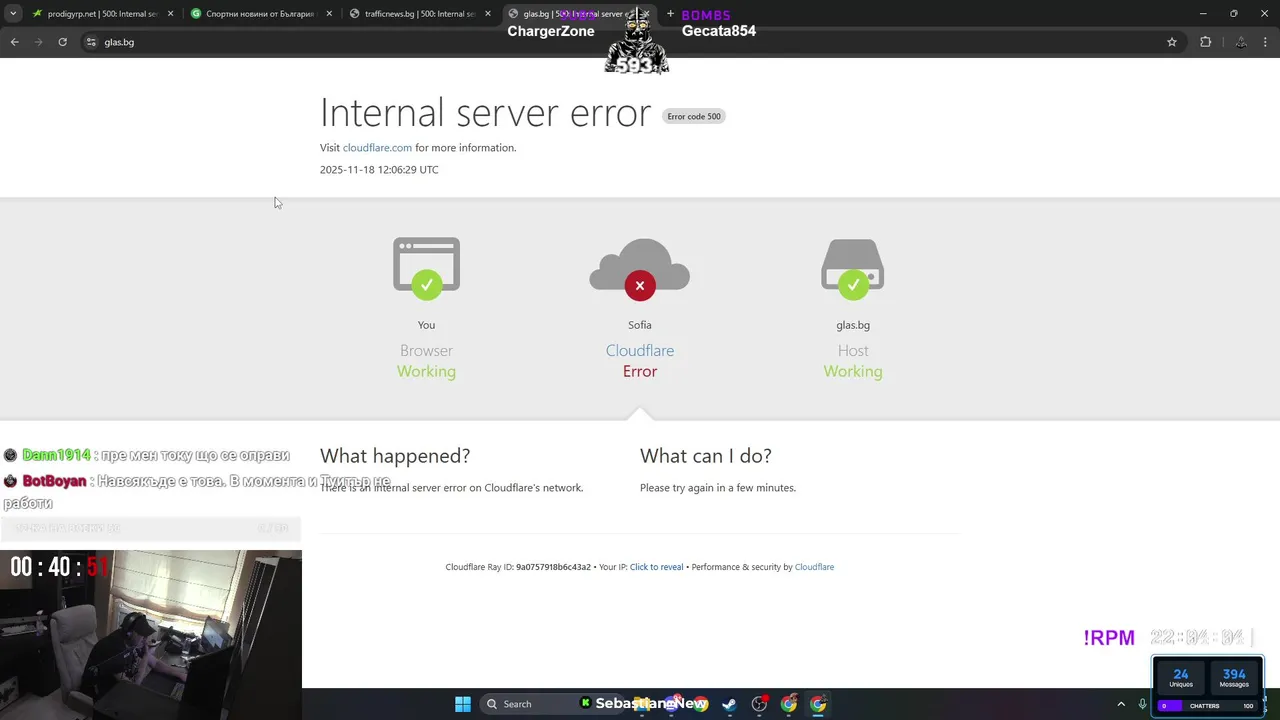
Task: Click the What happened? heading
Action: [x=395, y=456]
